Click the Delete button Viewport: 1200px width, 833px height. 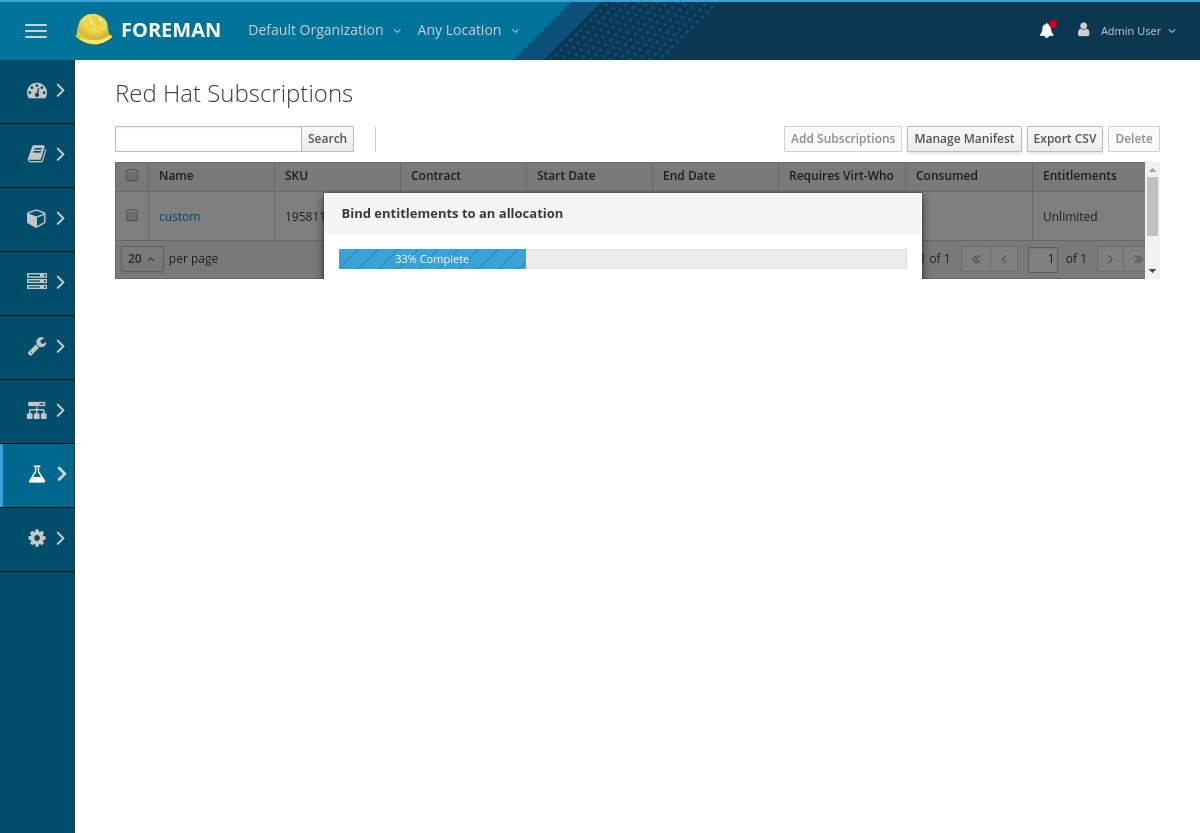click(1134, 139)
